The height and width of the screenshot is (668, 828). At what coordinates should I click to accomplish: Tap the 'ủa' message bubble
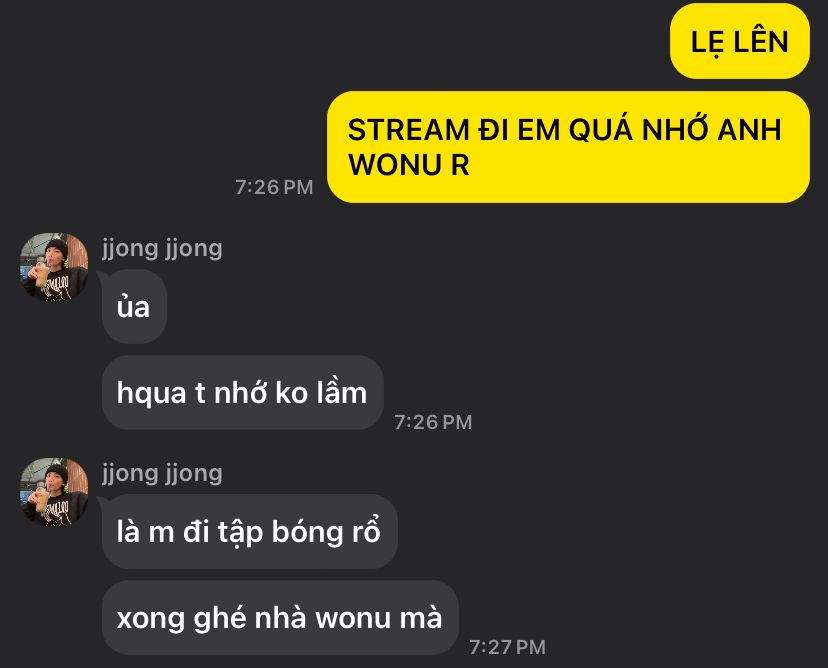point(134,307)
